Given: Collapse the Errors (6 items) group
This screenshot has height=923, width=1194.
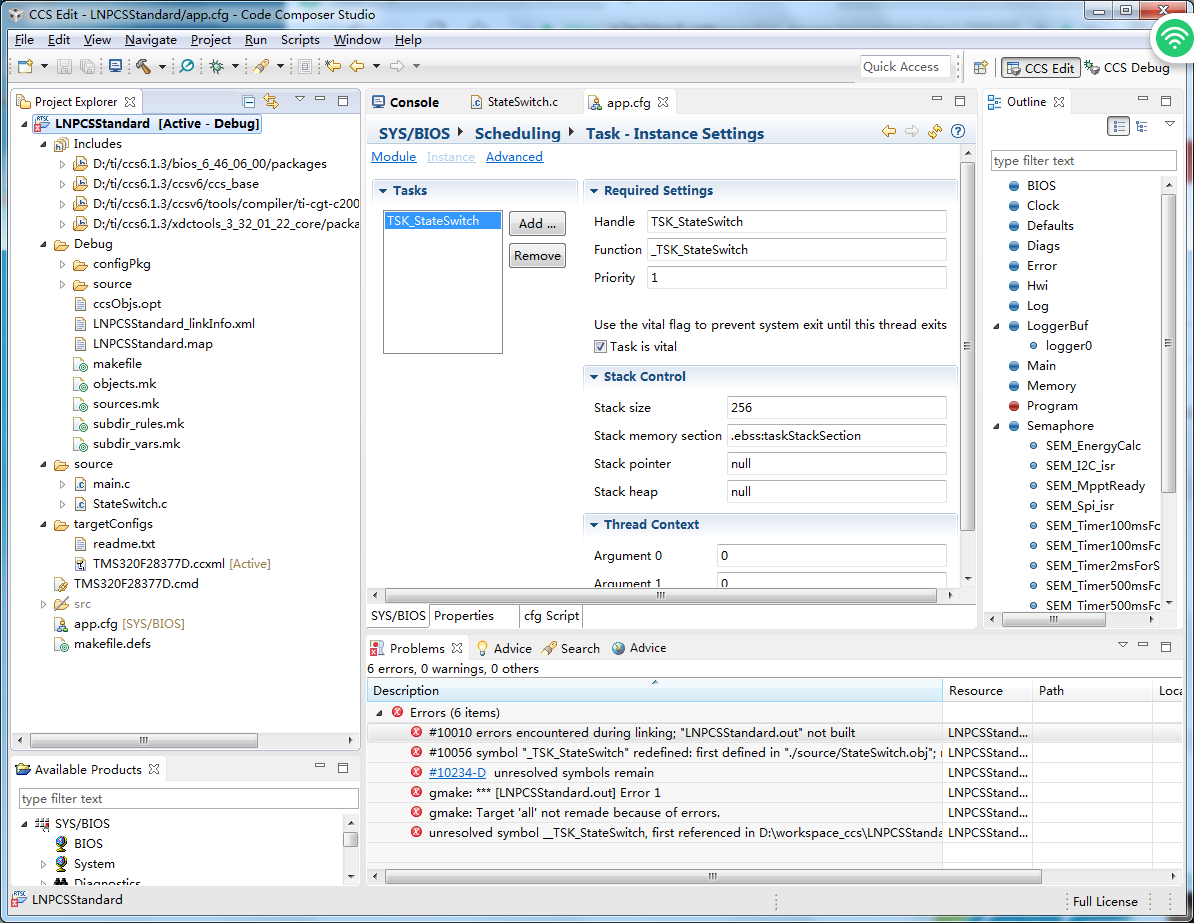Looking at the screenshot, I should point(380,713).
